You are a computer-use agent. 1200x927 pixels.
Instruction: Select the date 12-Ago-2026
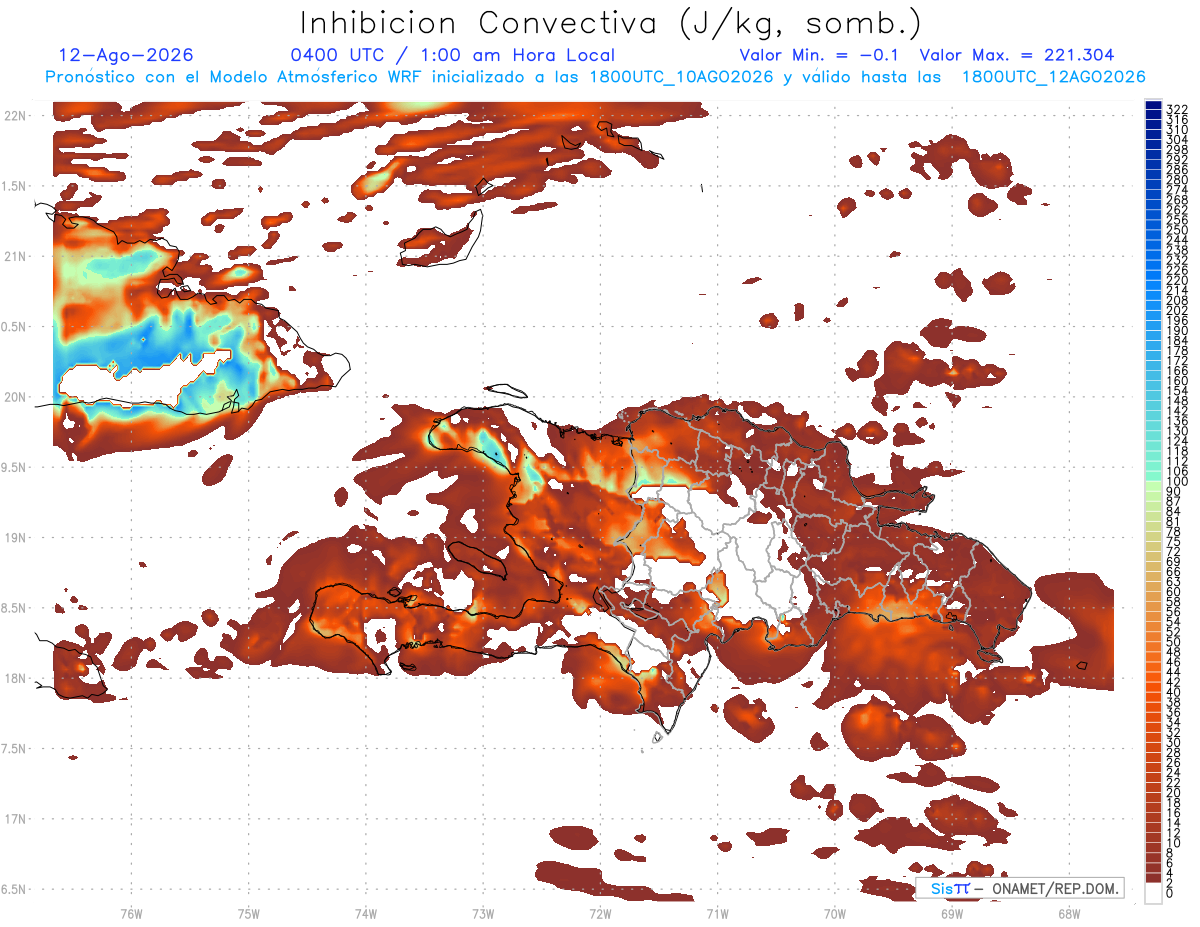click(x=126, y=55)
